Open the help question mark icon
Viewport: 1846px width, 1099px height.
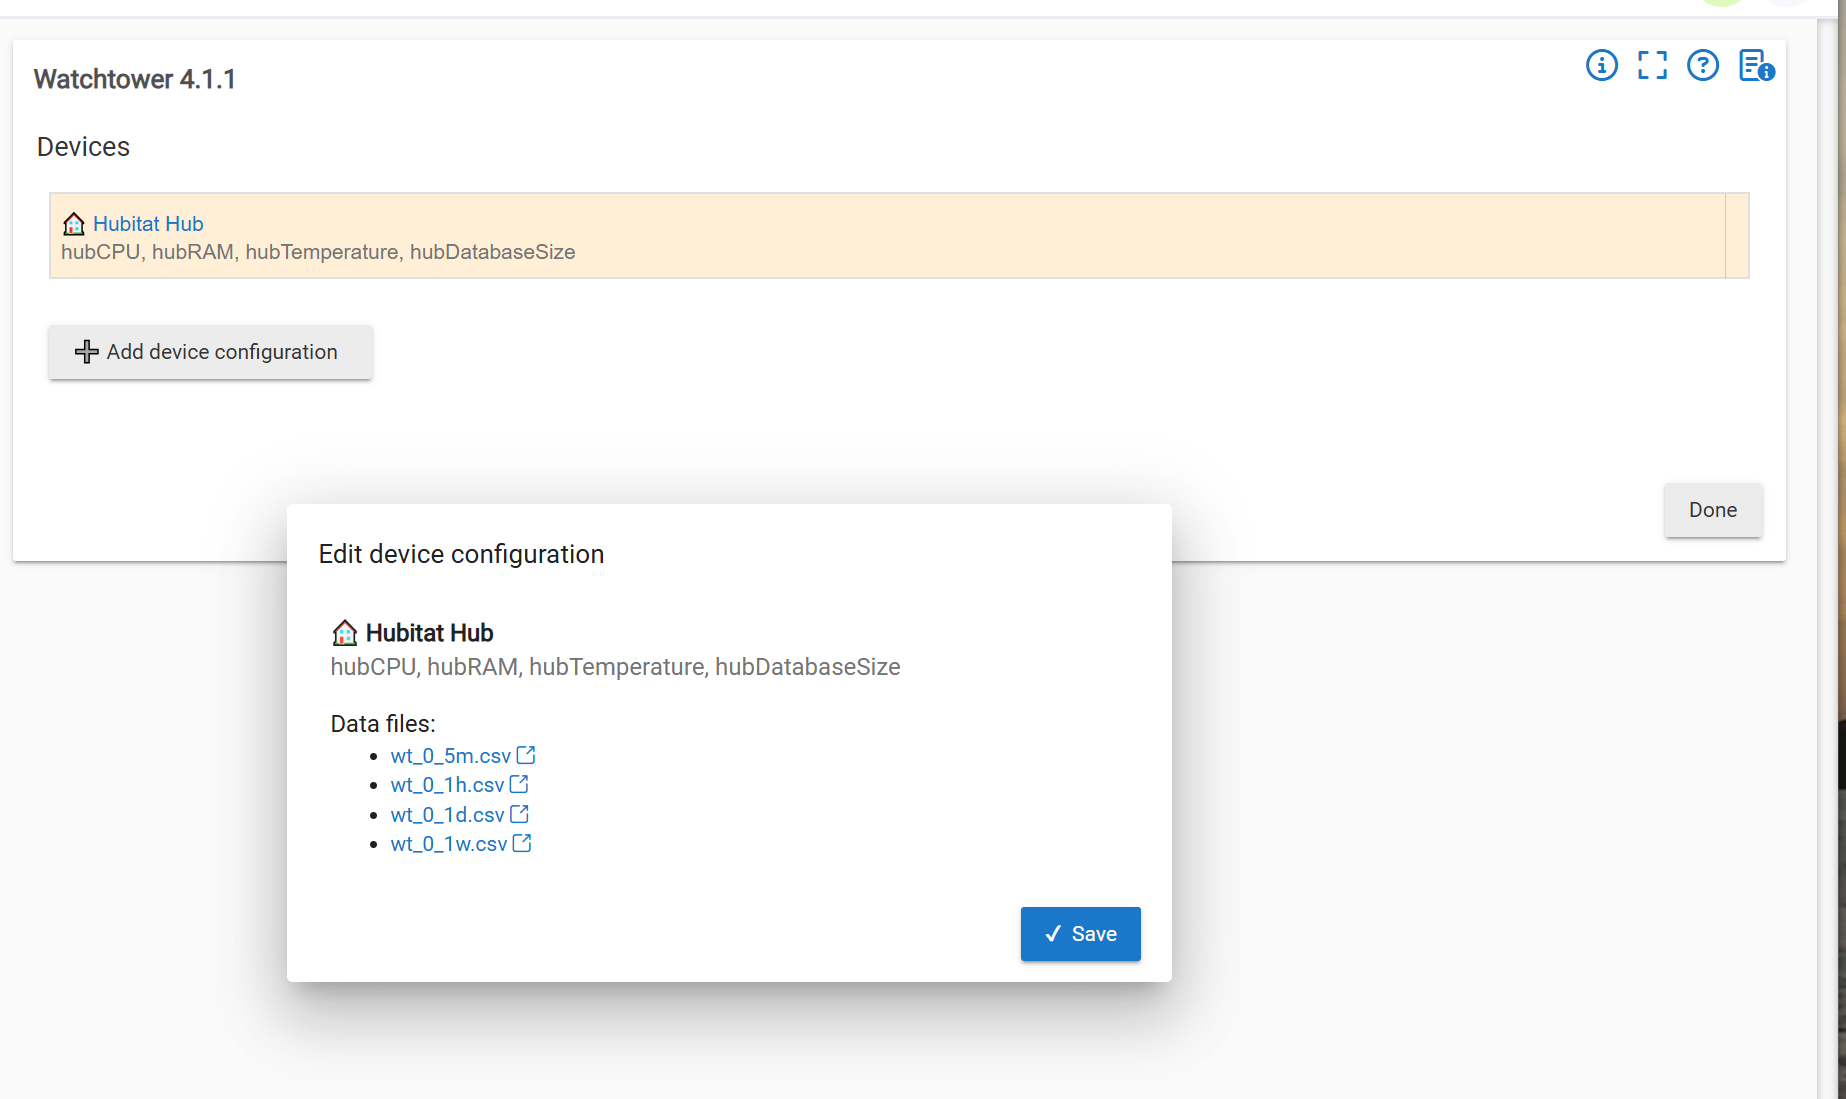pos(1702,66)
